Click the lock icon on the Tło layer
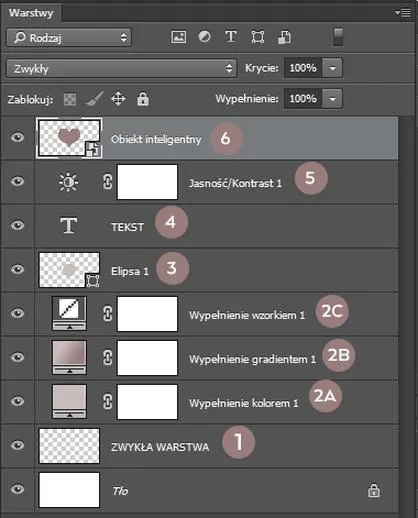Image resolution: width=418 pixels, height=518 pixels. tap(374, 490)
